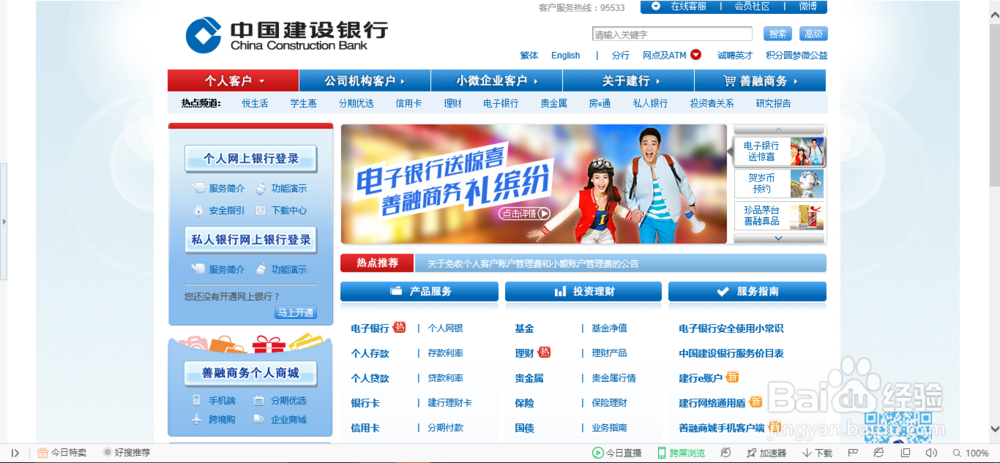Focus the keyword search input field

coord(672,34)
